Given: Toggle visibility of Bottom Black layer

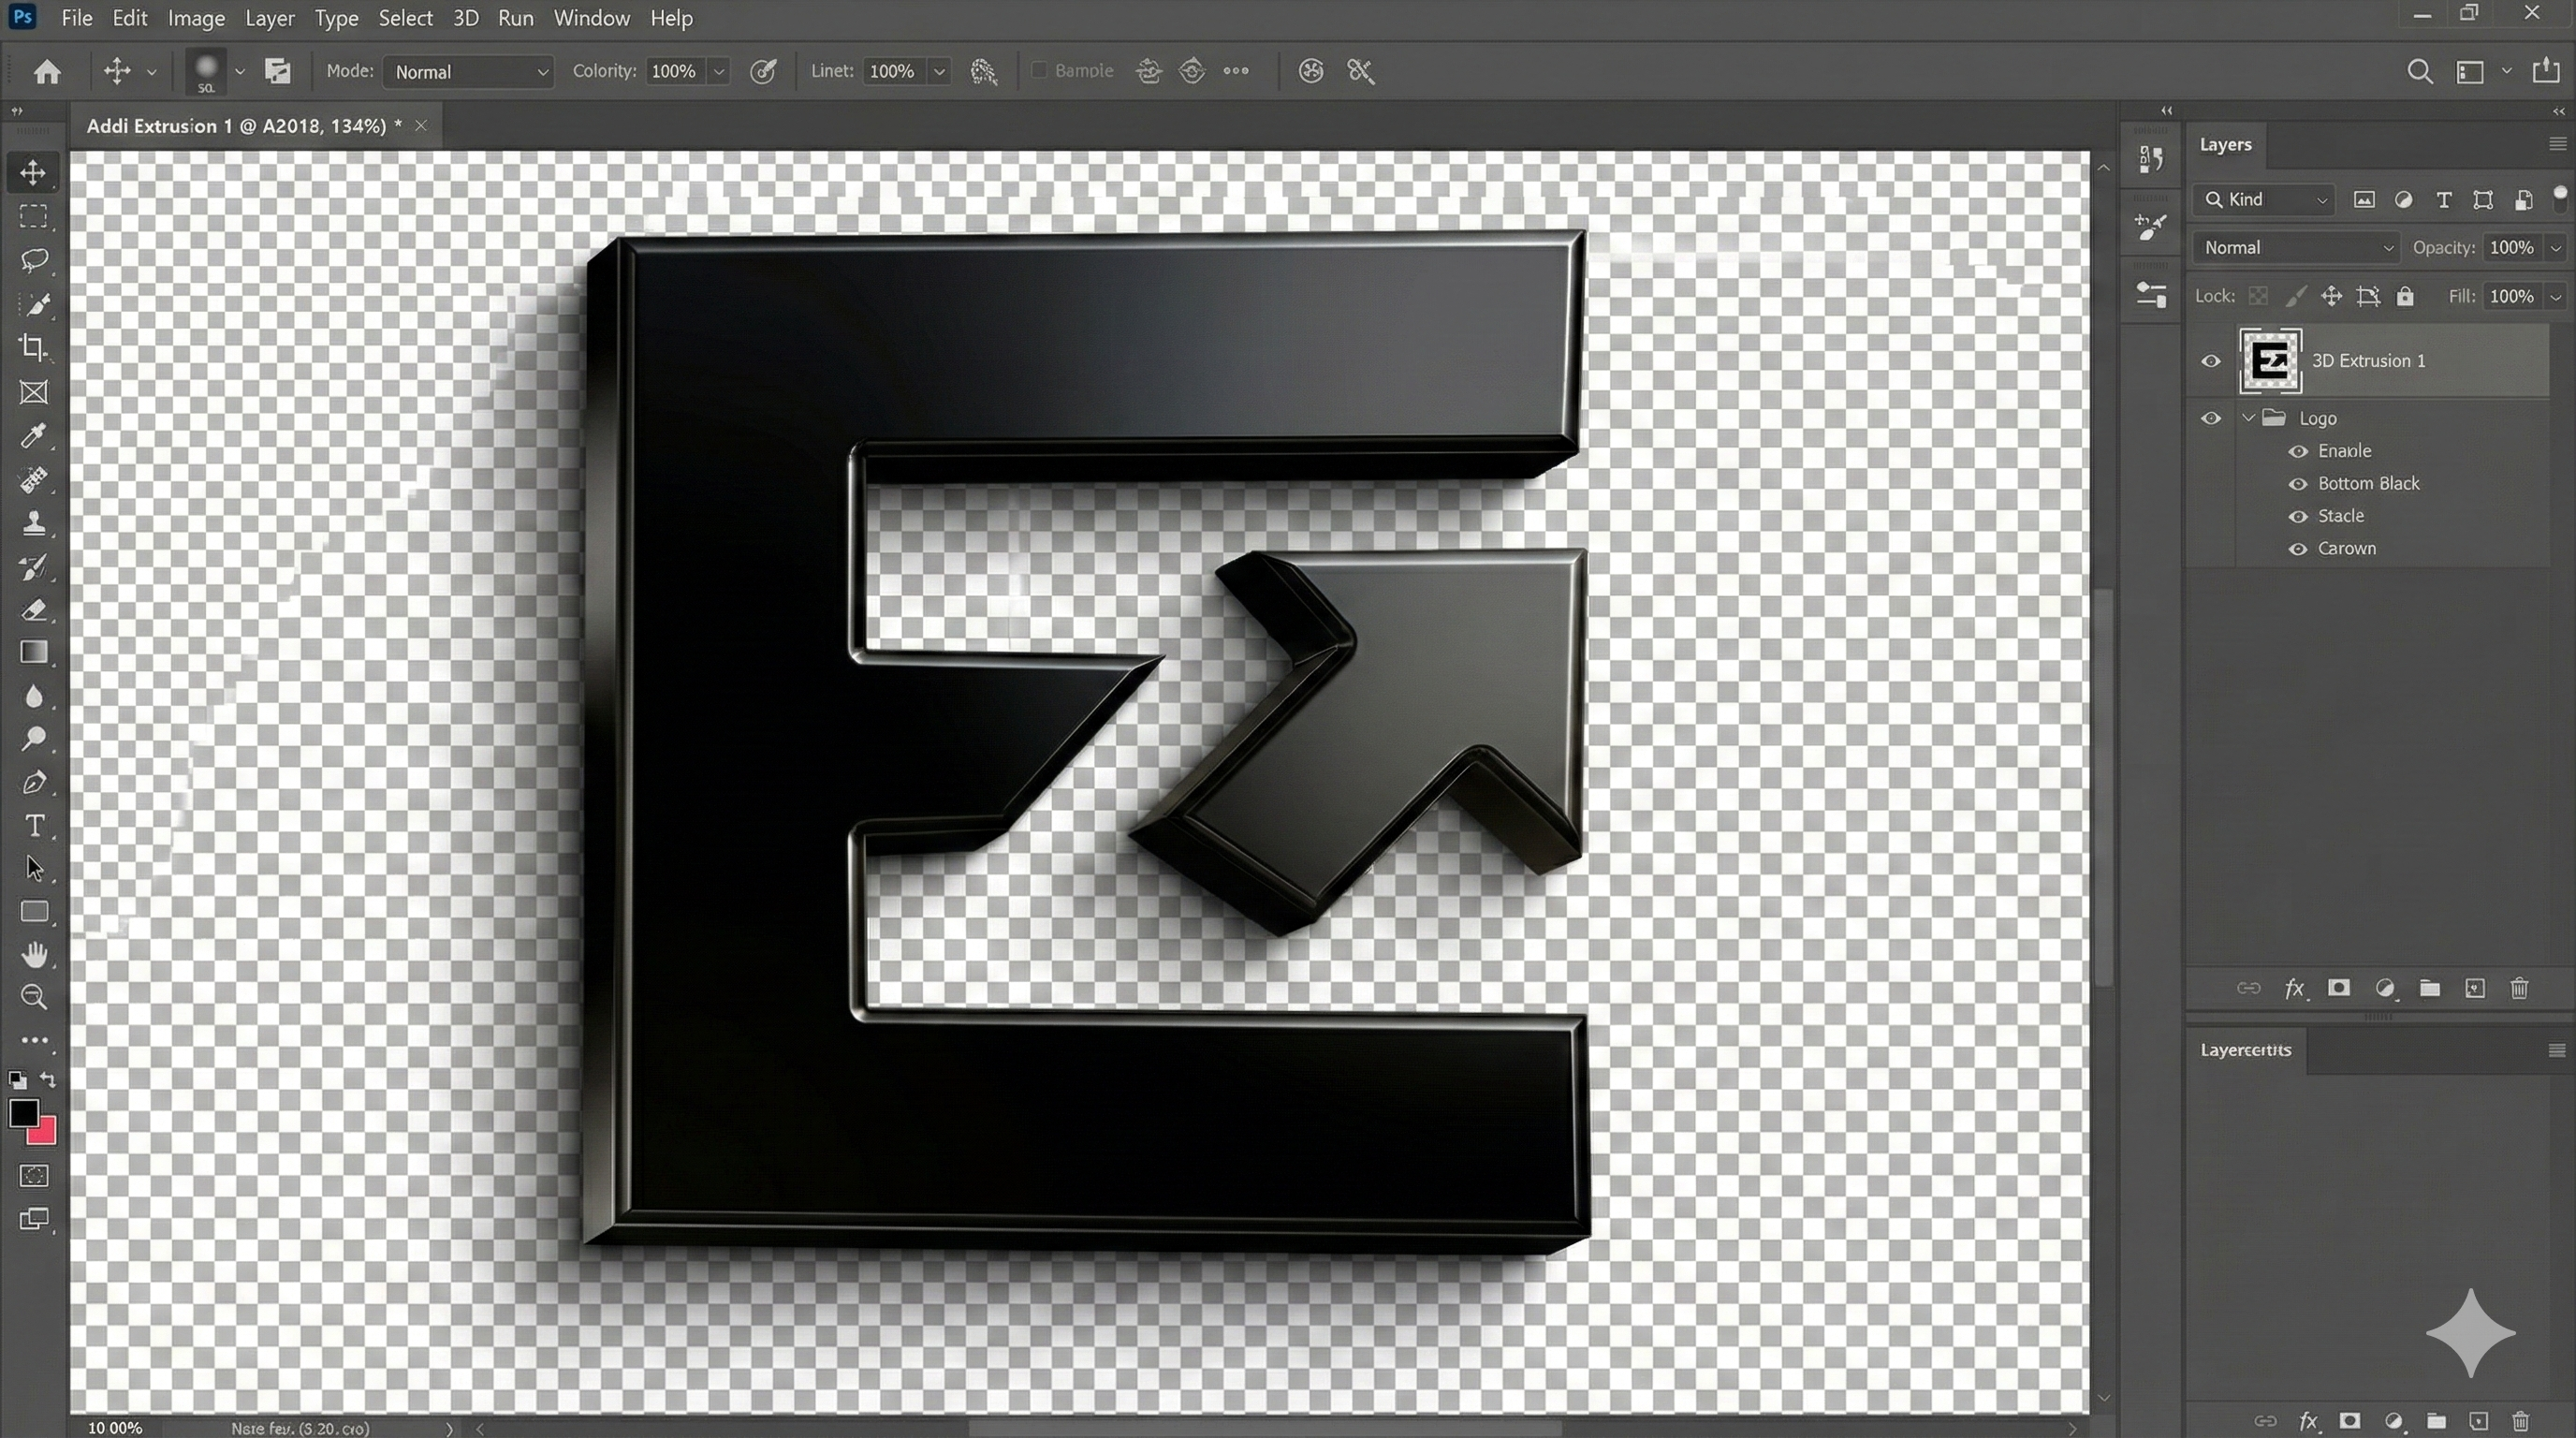Looking at the screenshot, I should [x=2297, y=483].
